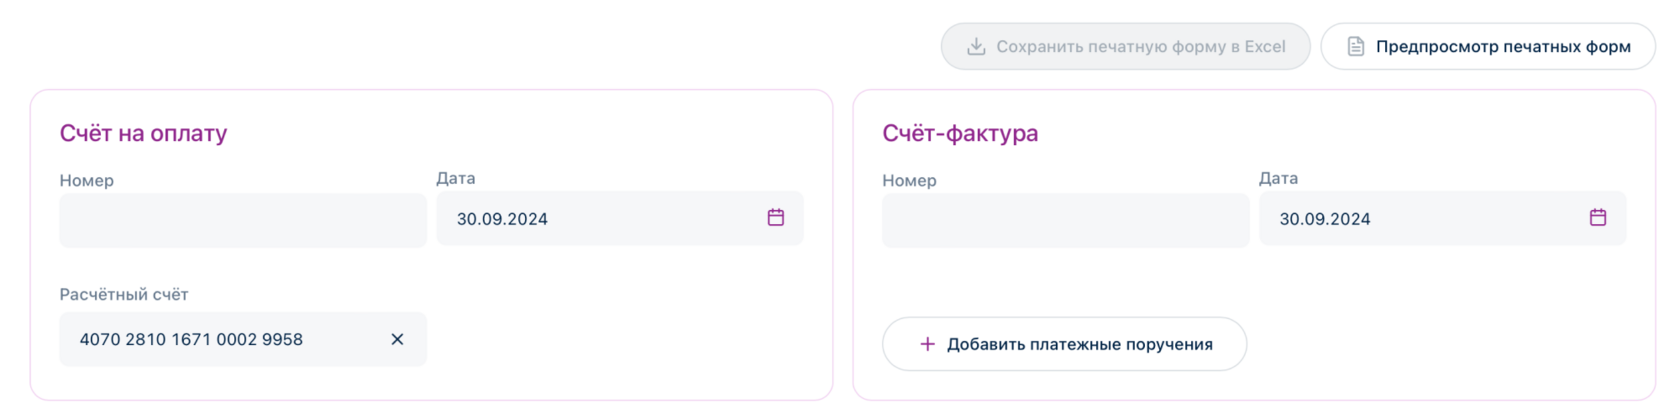
Task: Click the Сохранить печатную форму в Excel label
Action: click(x=1140, y=47)
